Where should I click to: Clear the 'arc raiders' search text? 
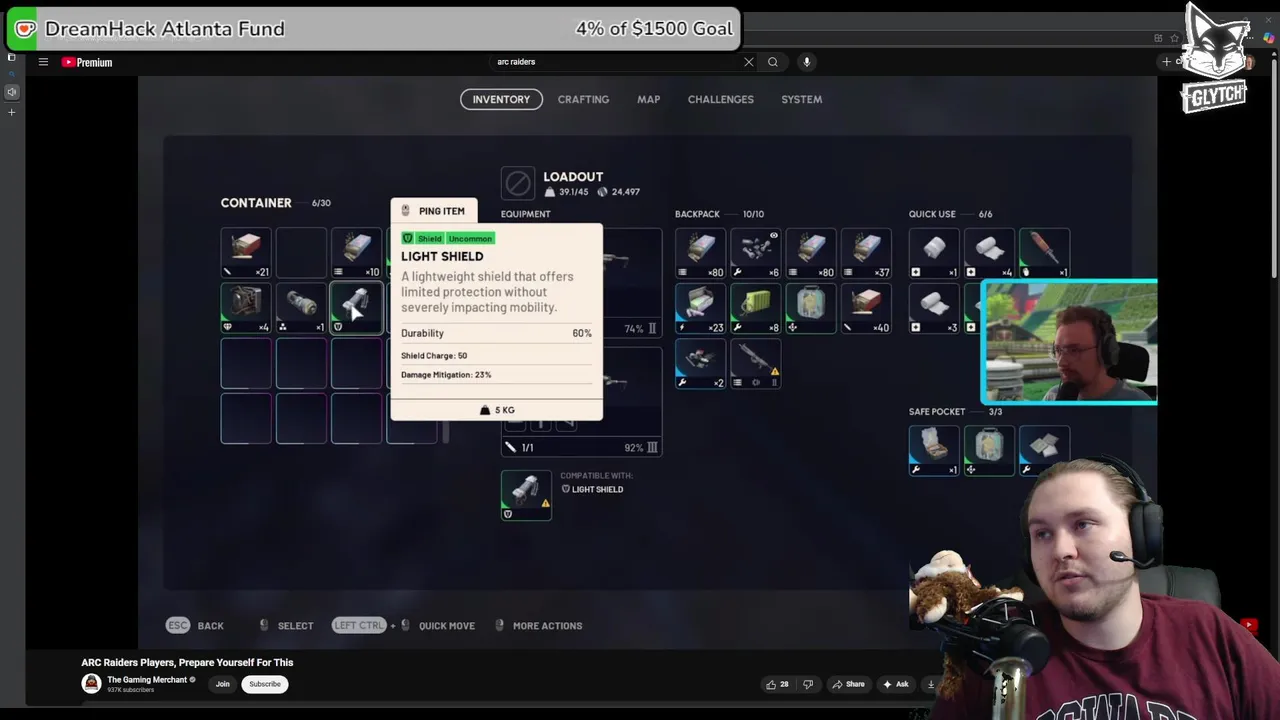click(748, 62)
